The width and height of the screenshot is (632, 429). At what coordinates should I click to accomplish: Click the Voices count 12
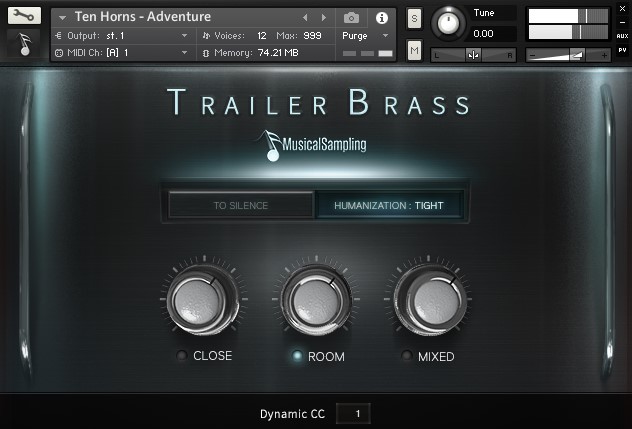coord(262,36)
